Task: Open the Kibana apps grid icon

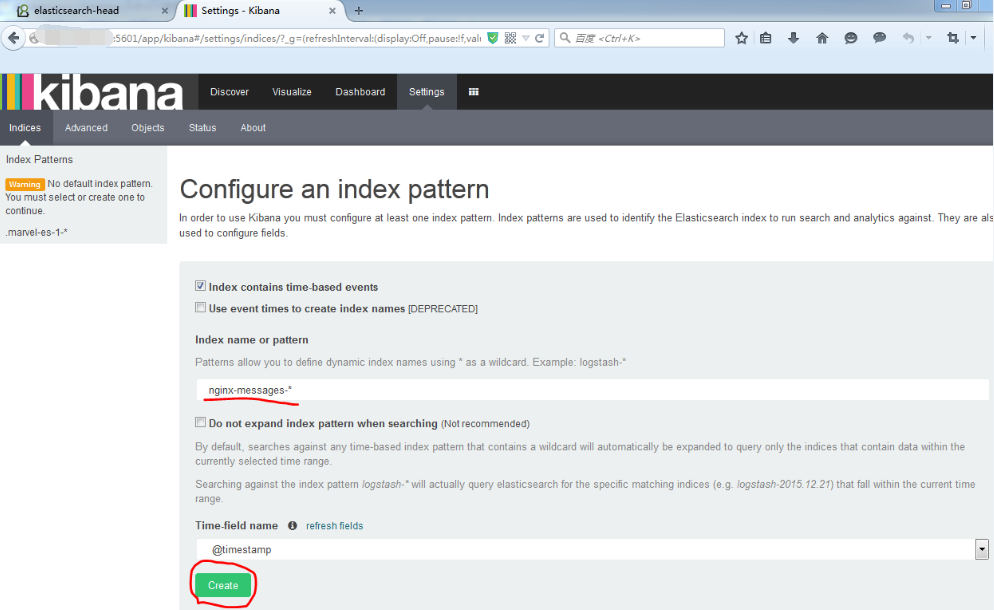Action: (x=474, y=92)
